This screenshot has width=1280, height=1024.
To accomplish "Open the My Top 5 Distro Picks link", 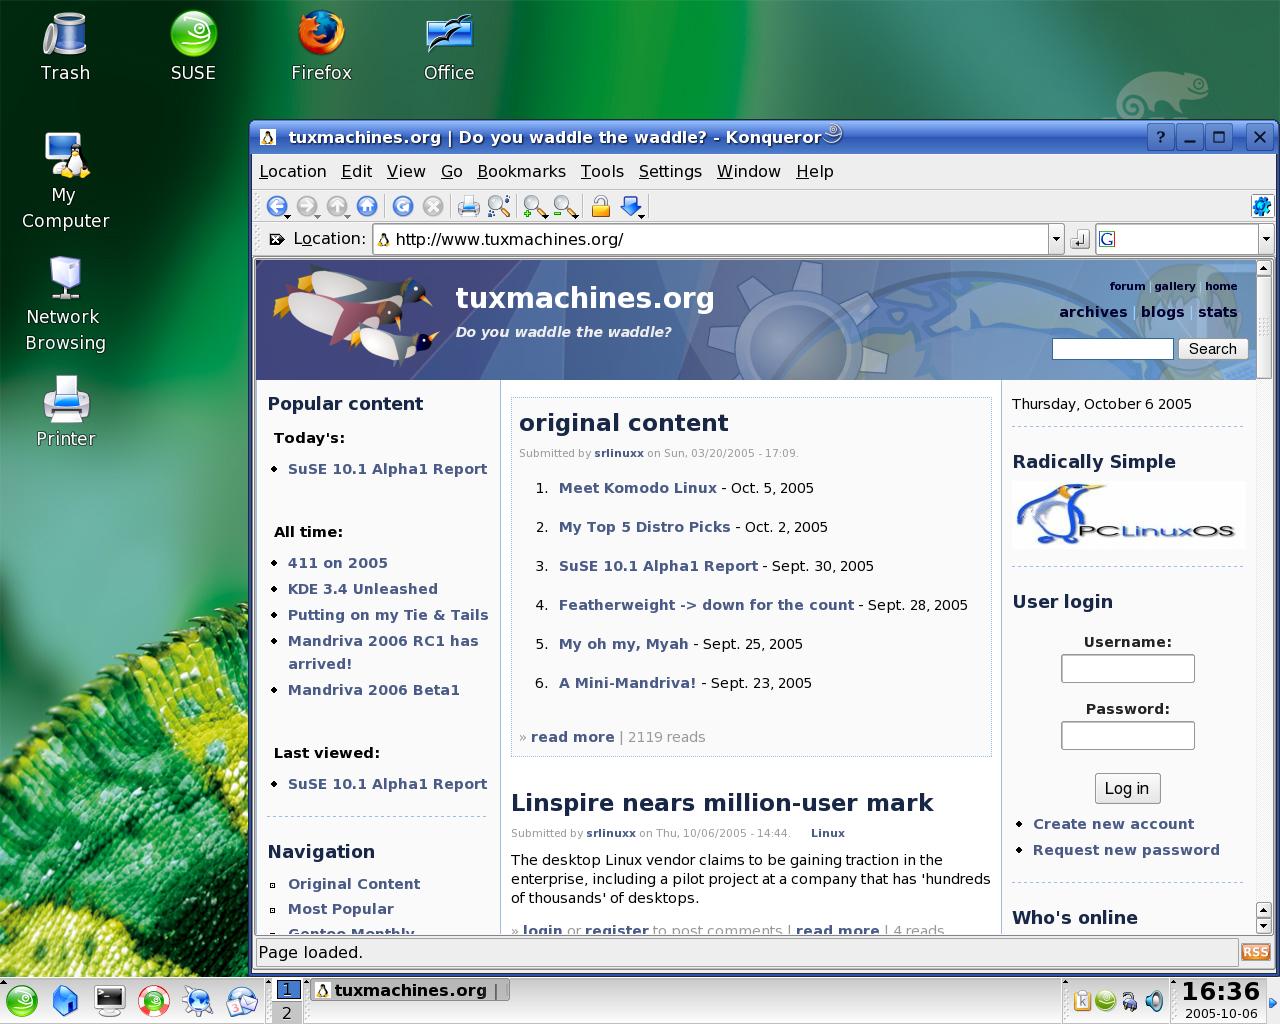I will click(x=644, y=527).
